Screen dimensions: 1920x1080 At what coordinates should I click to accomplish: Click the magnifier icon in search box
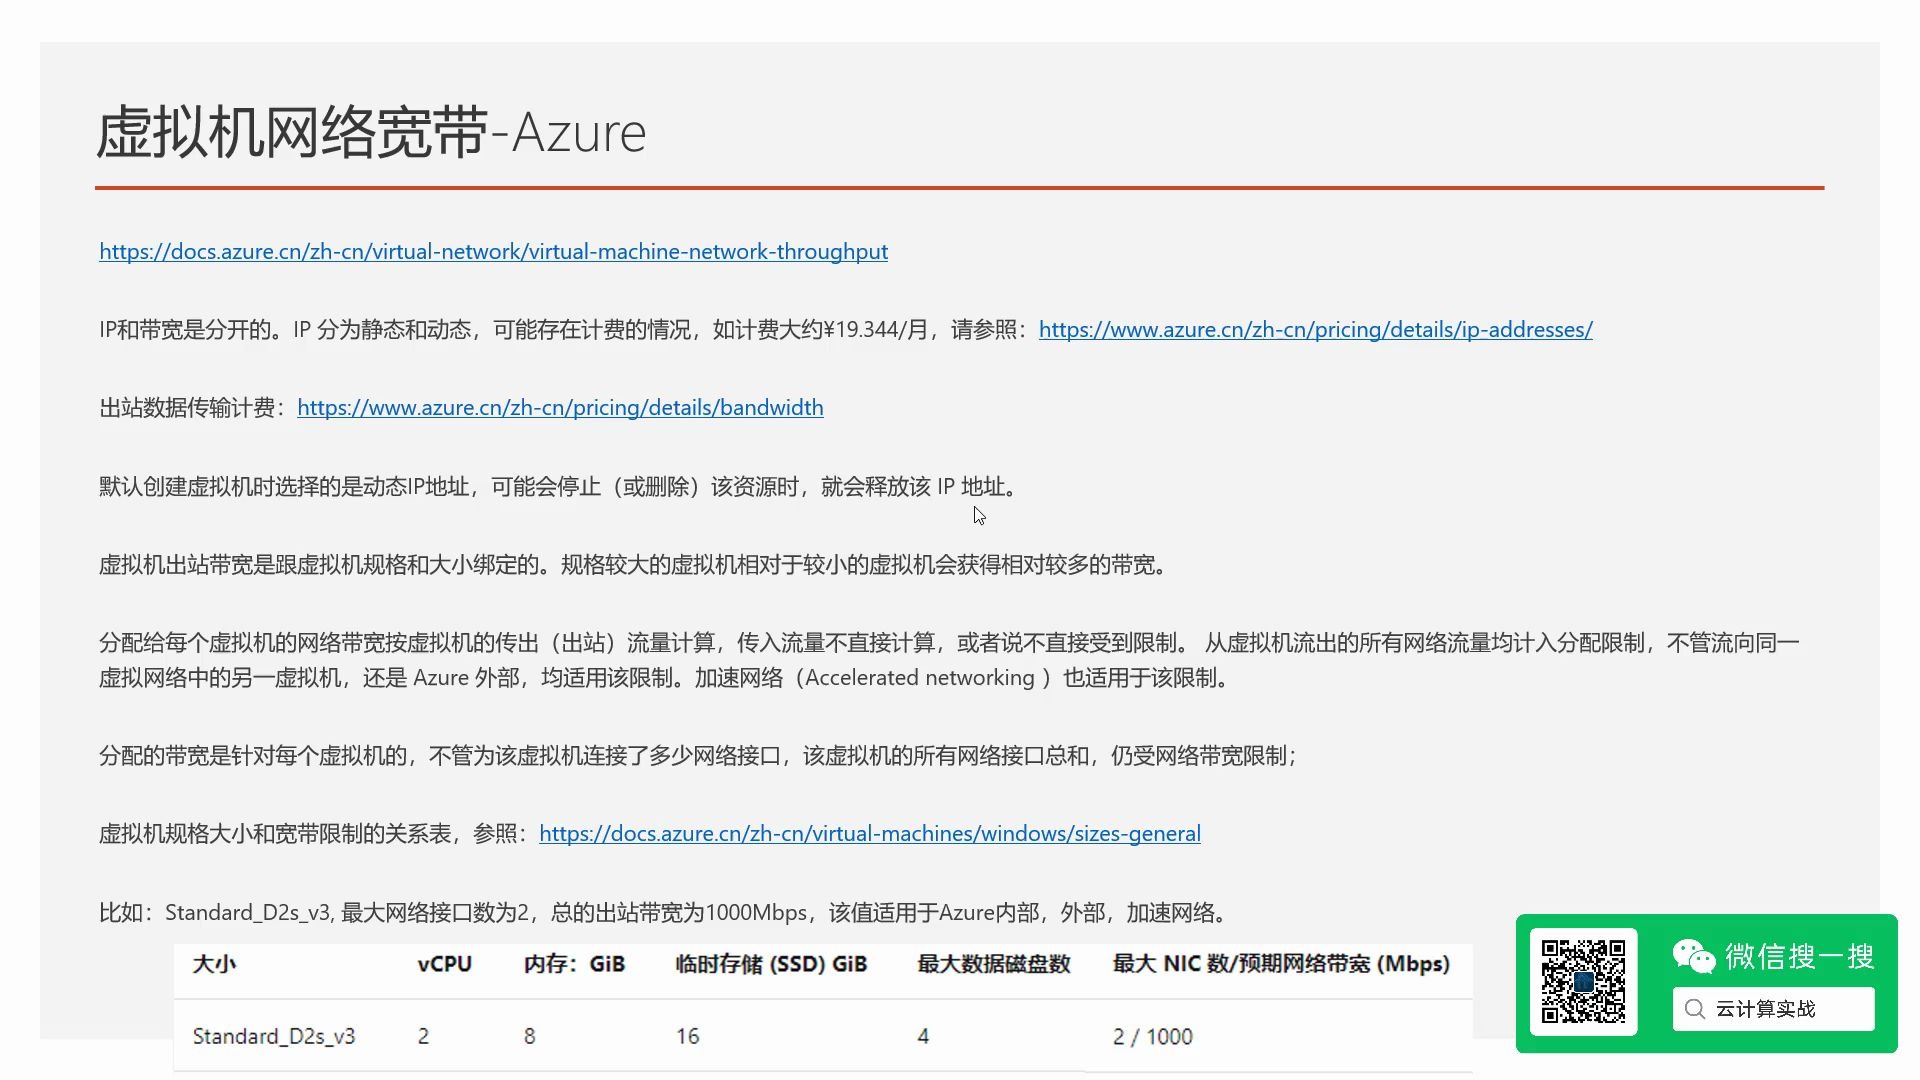(x=1694, y=1009)
